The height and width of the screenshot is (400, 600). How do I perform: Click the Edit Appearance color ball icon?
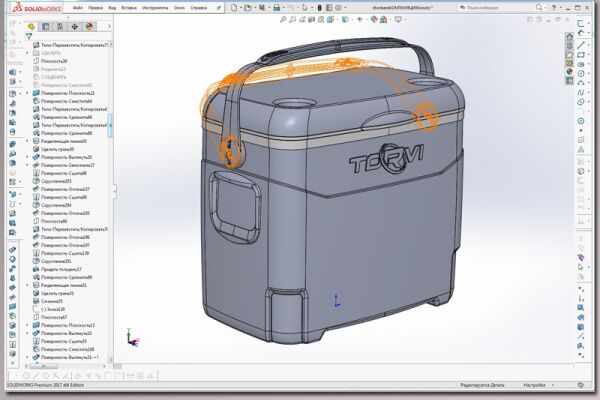374,19
